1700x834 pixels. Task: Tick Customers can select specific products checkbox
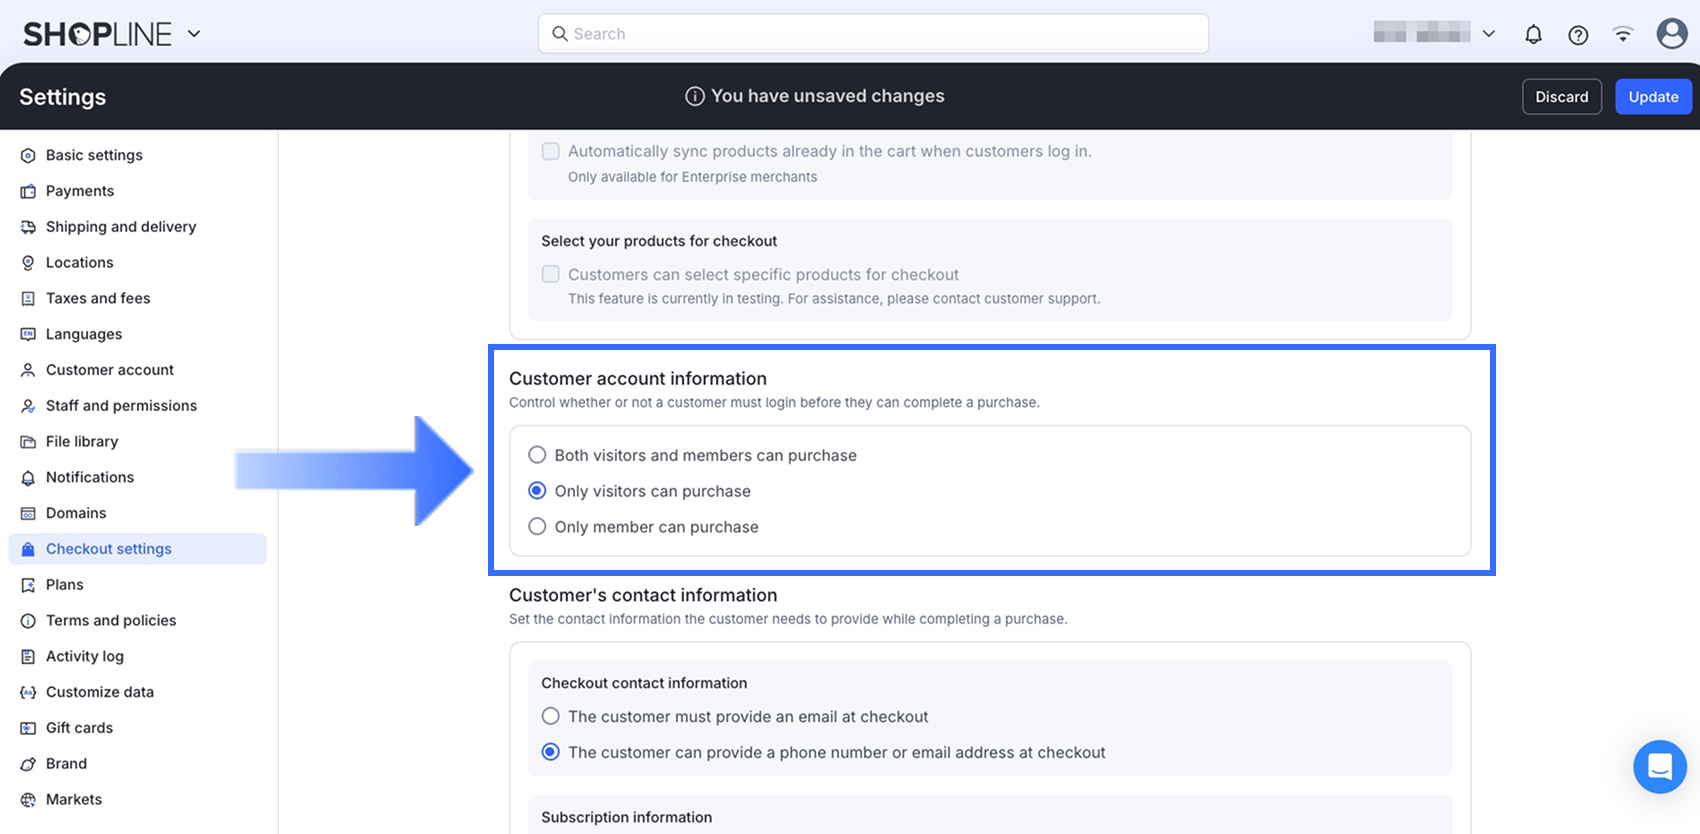[550, 274]
